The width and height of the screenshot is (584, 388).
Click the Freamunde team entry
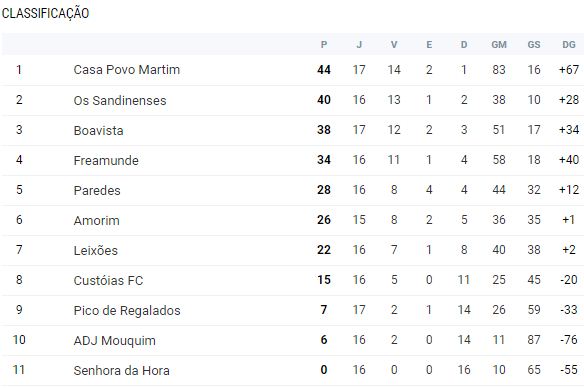[106, 160]
